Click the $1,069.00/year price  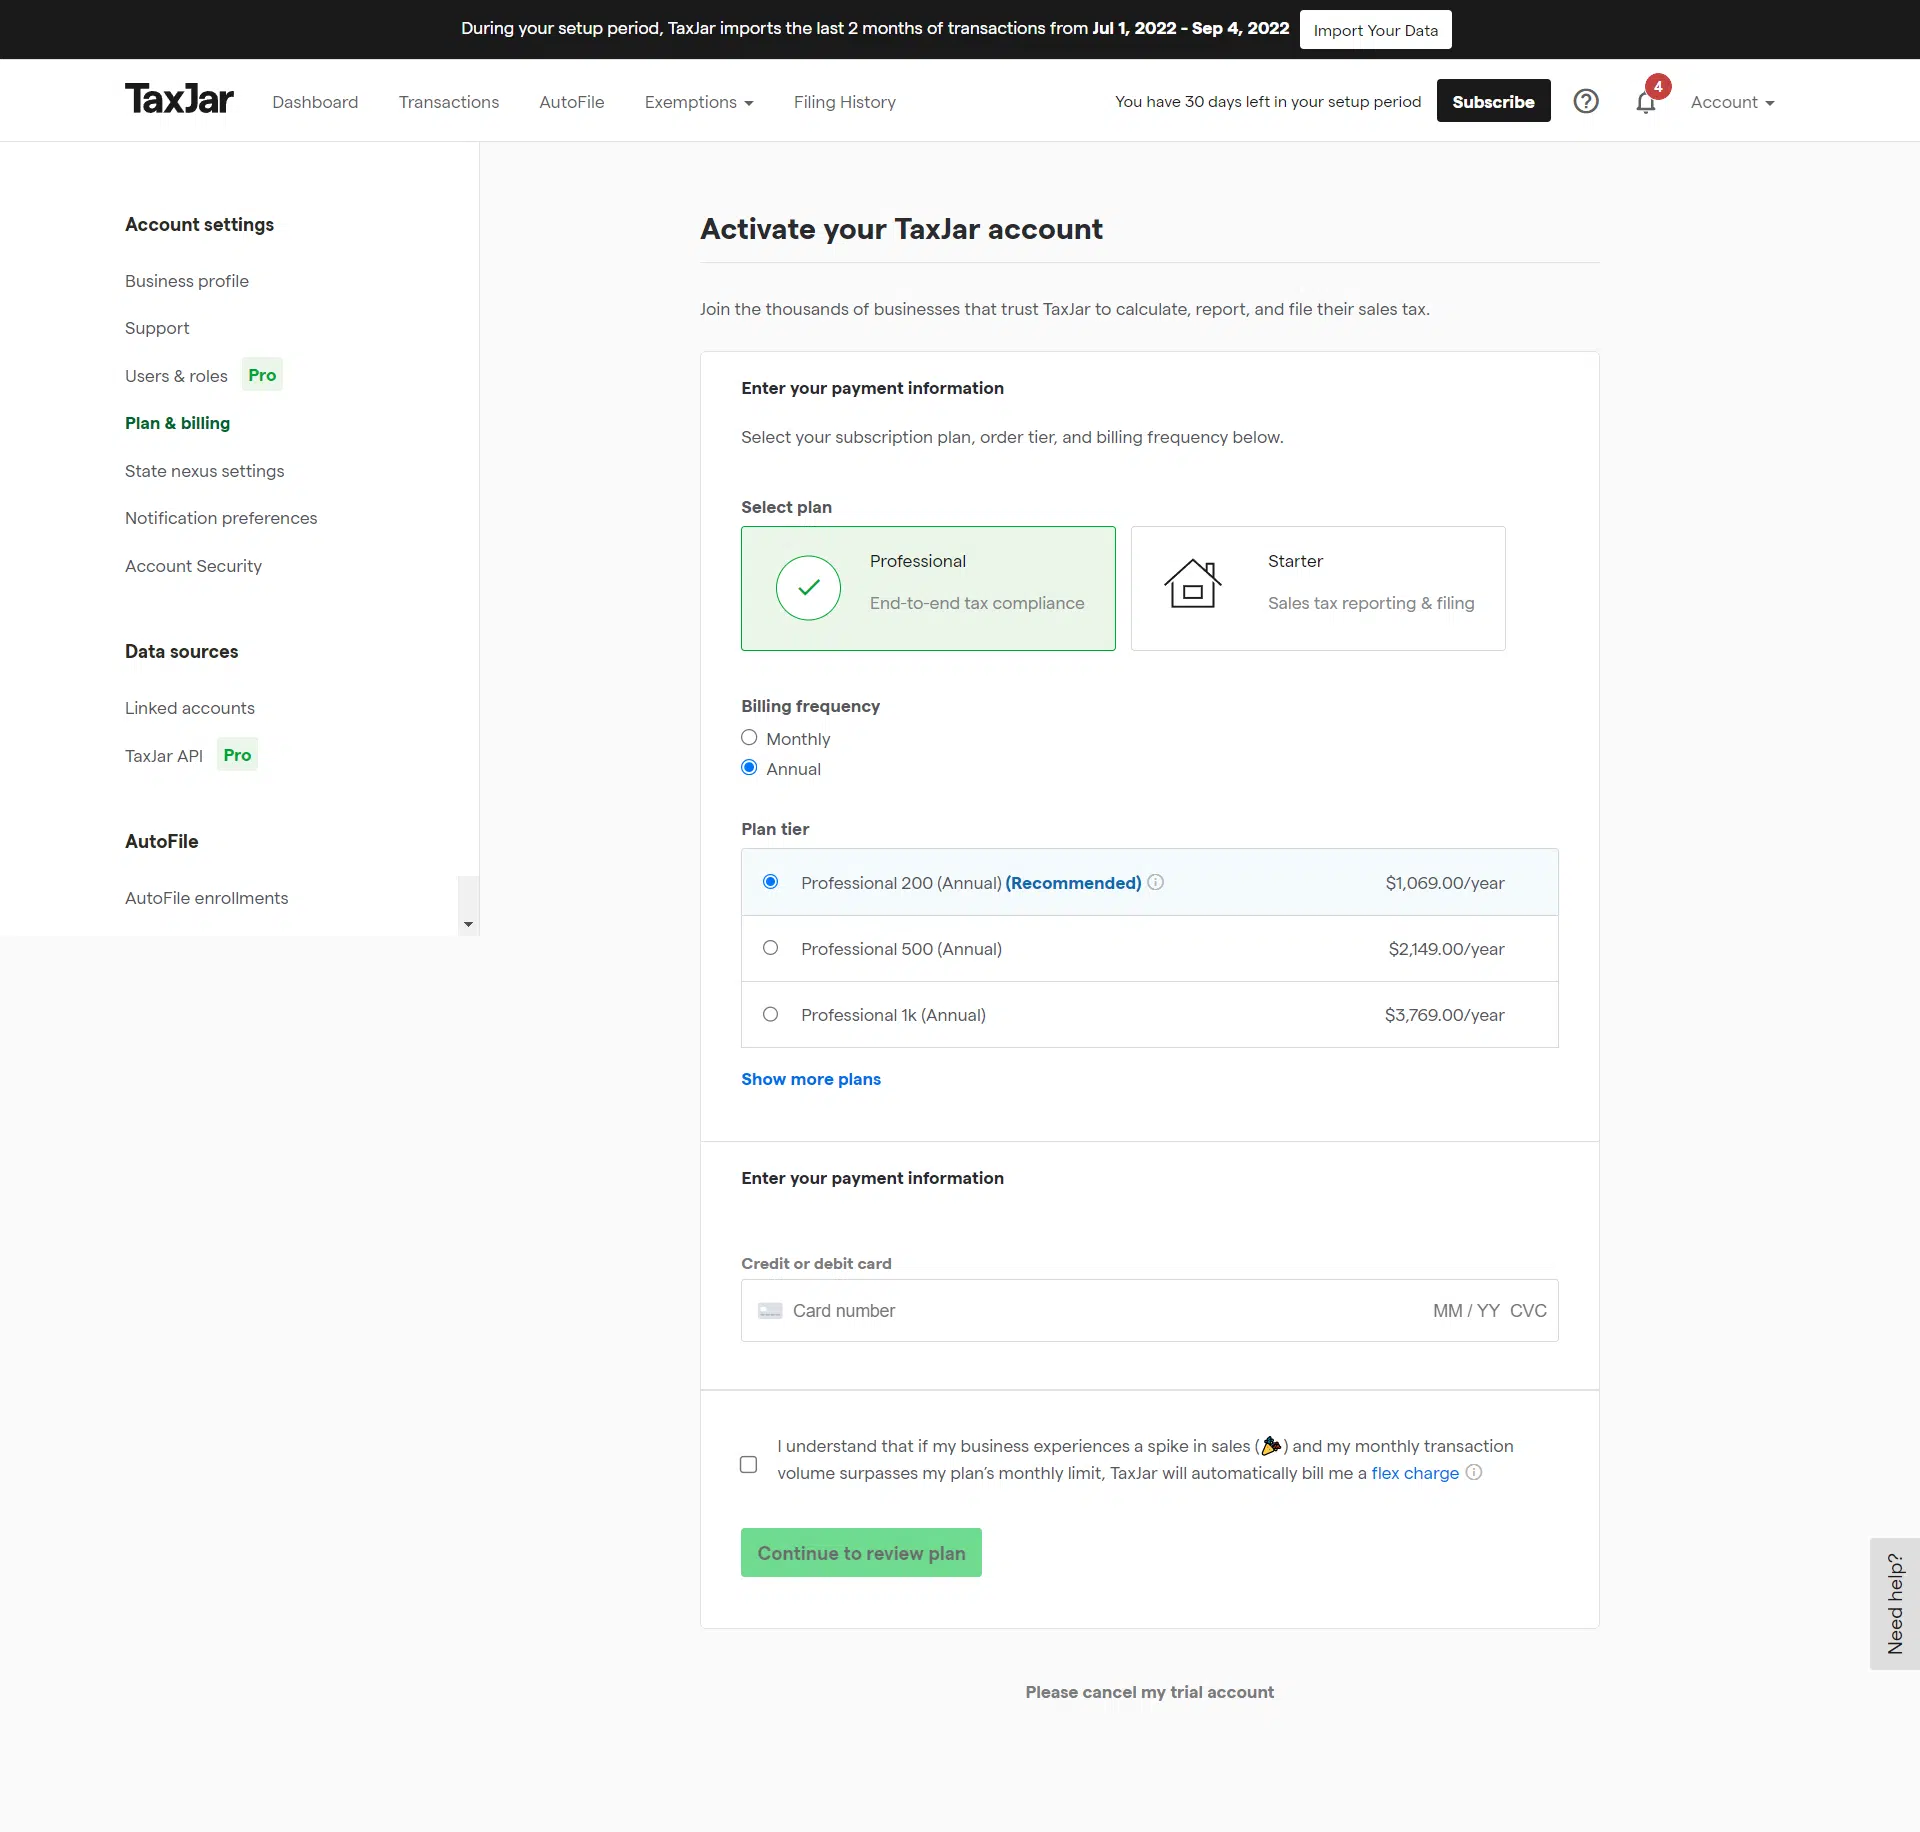point(1445,883)
